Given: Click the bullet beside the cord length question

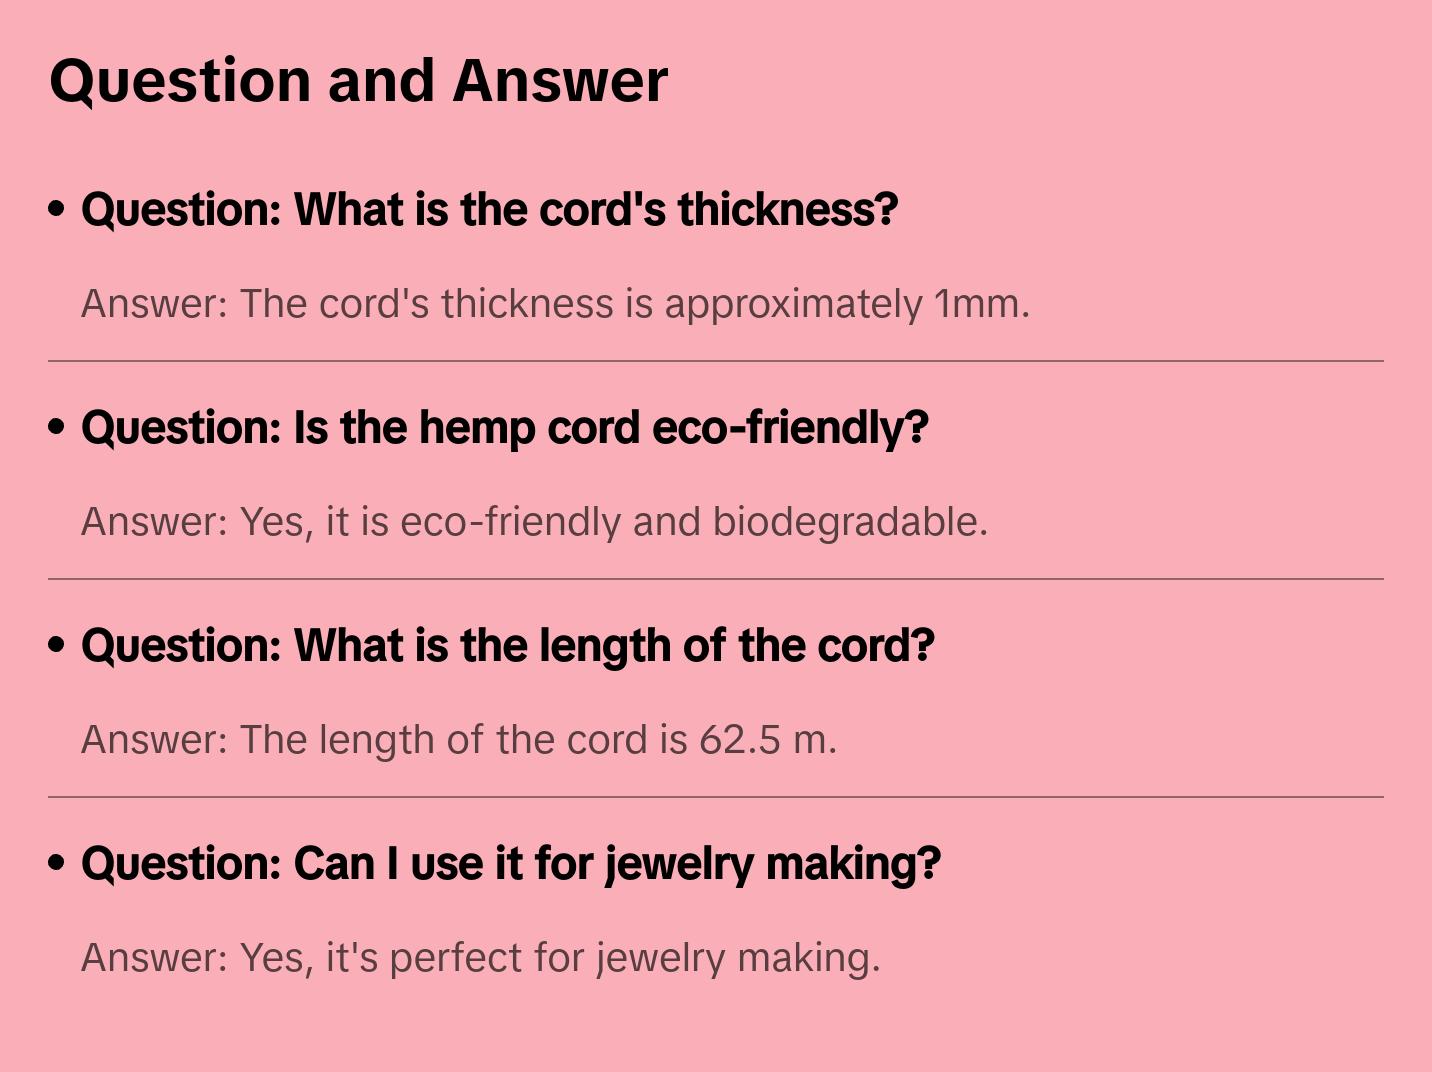Looking at the screenshot, I should (57, 645).
